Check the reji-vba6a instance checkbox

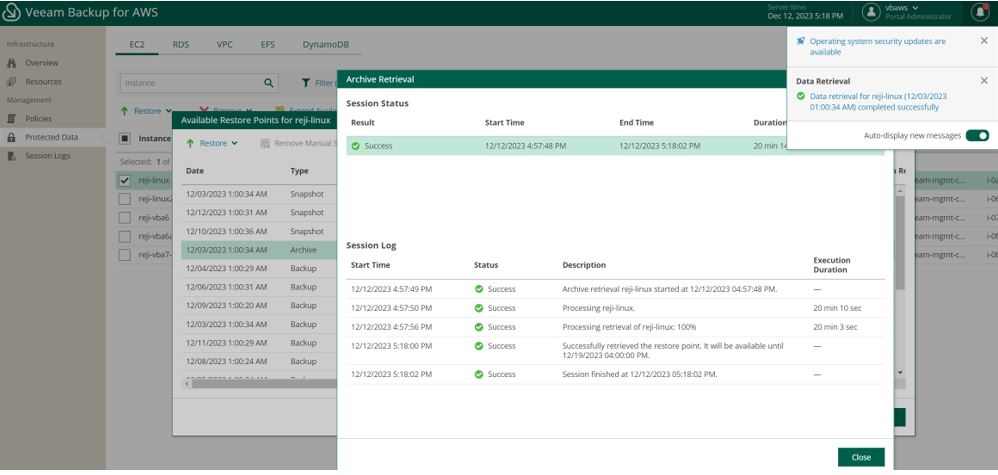point(125,236)
